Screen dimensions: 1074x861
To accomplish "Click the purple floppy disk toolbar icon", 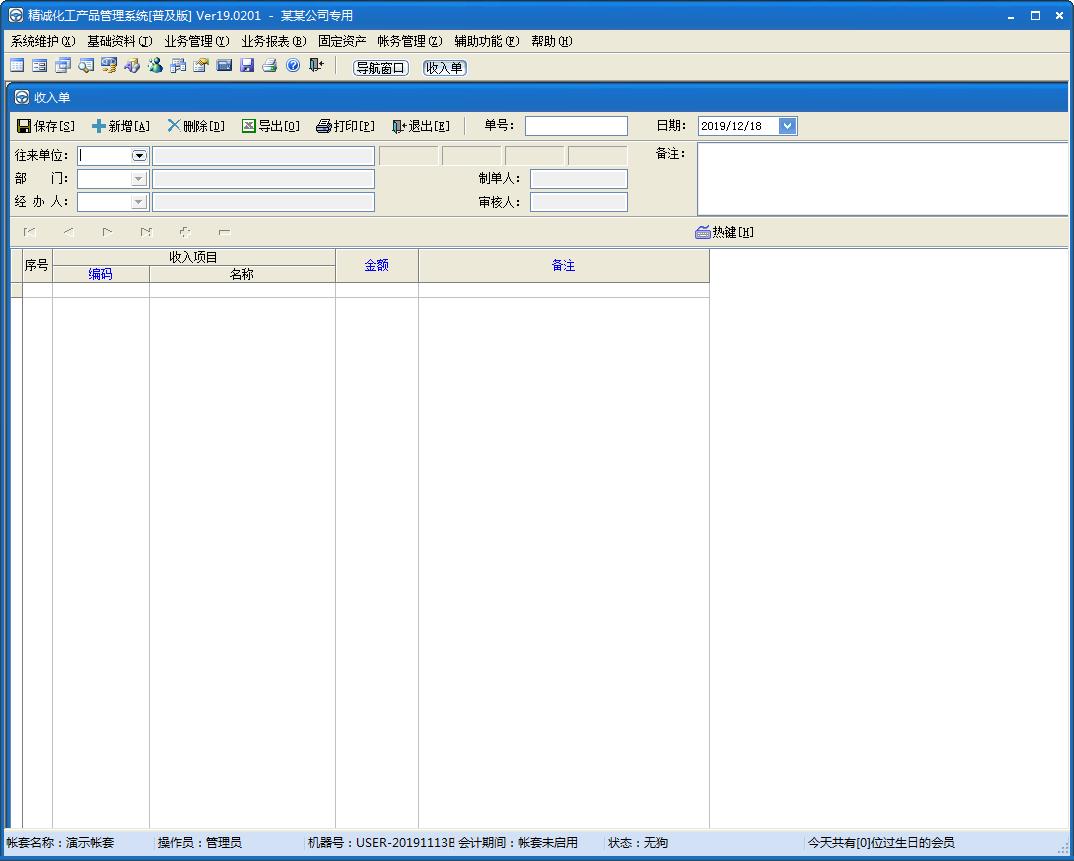I will [247, 66].
